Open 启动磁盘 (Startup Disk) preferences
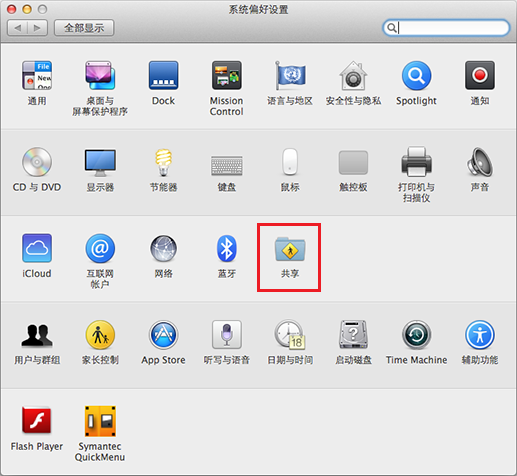Viewport: 517px width, 476px height. pyautogui.click(x=353, y=335)
